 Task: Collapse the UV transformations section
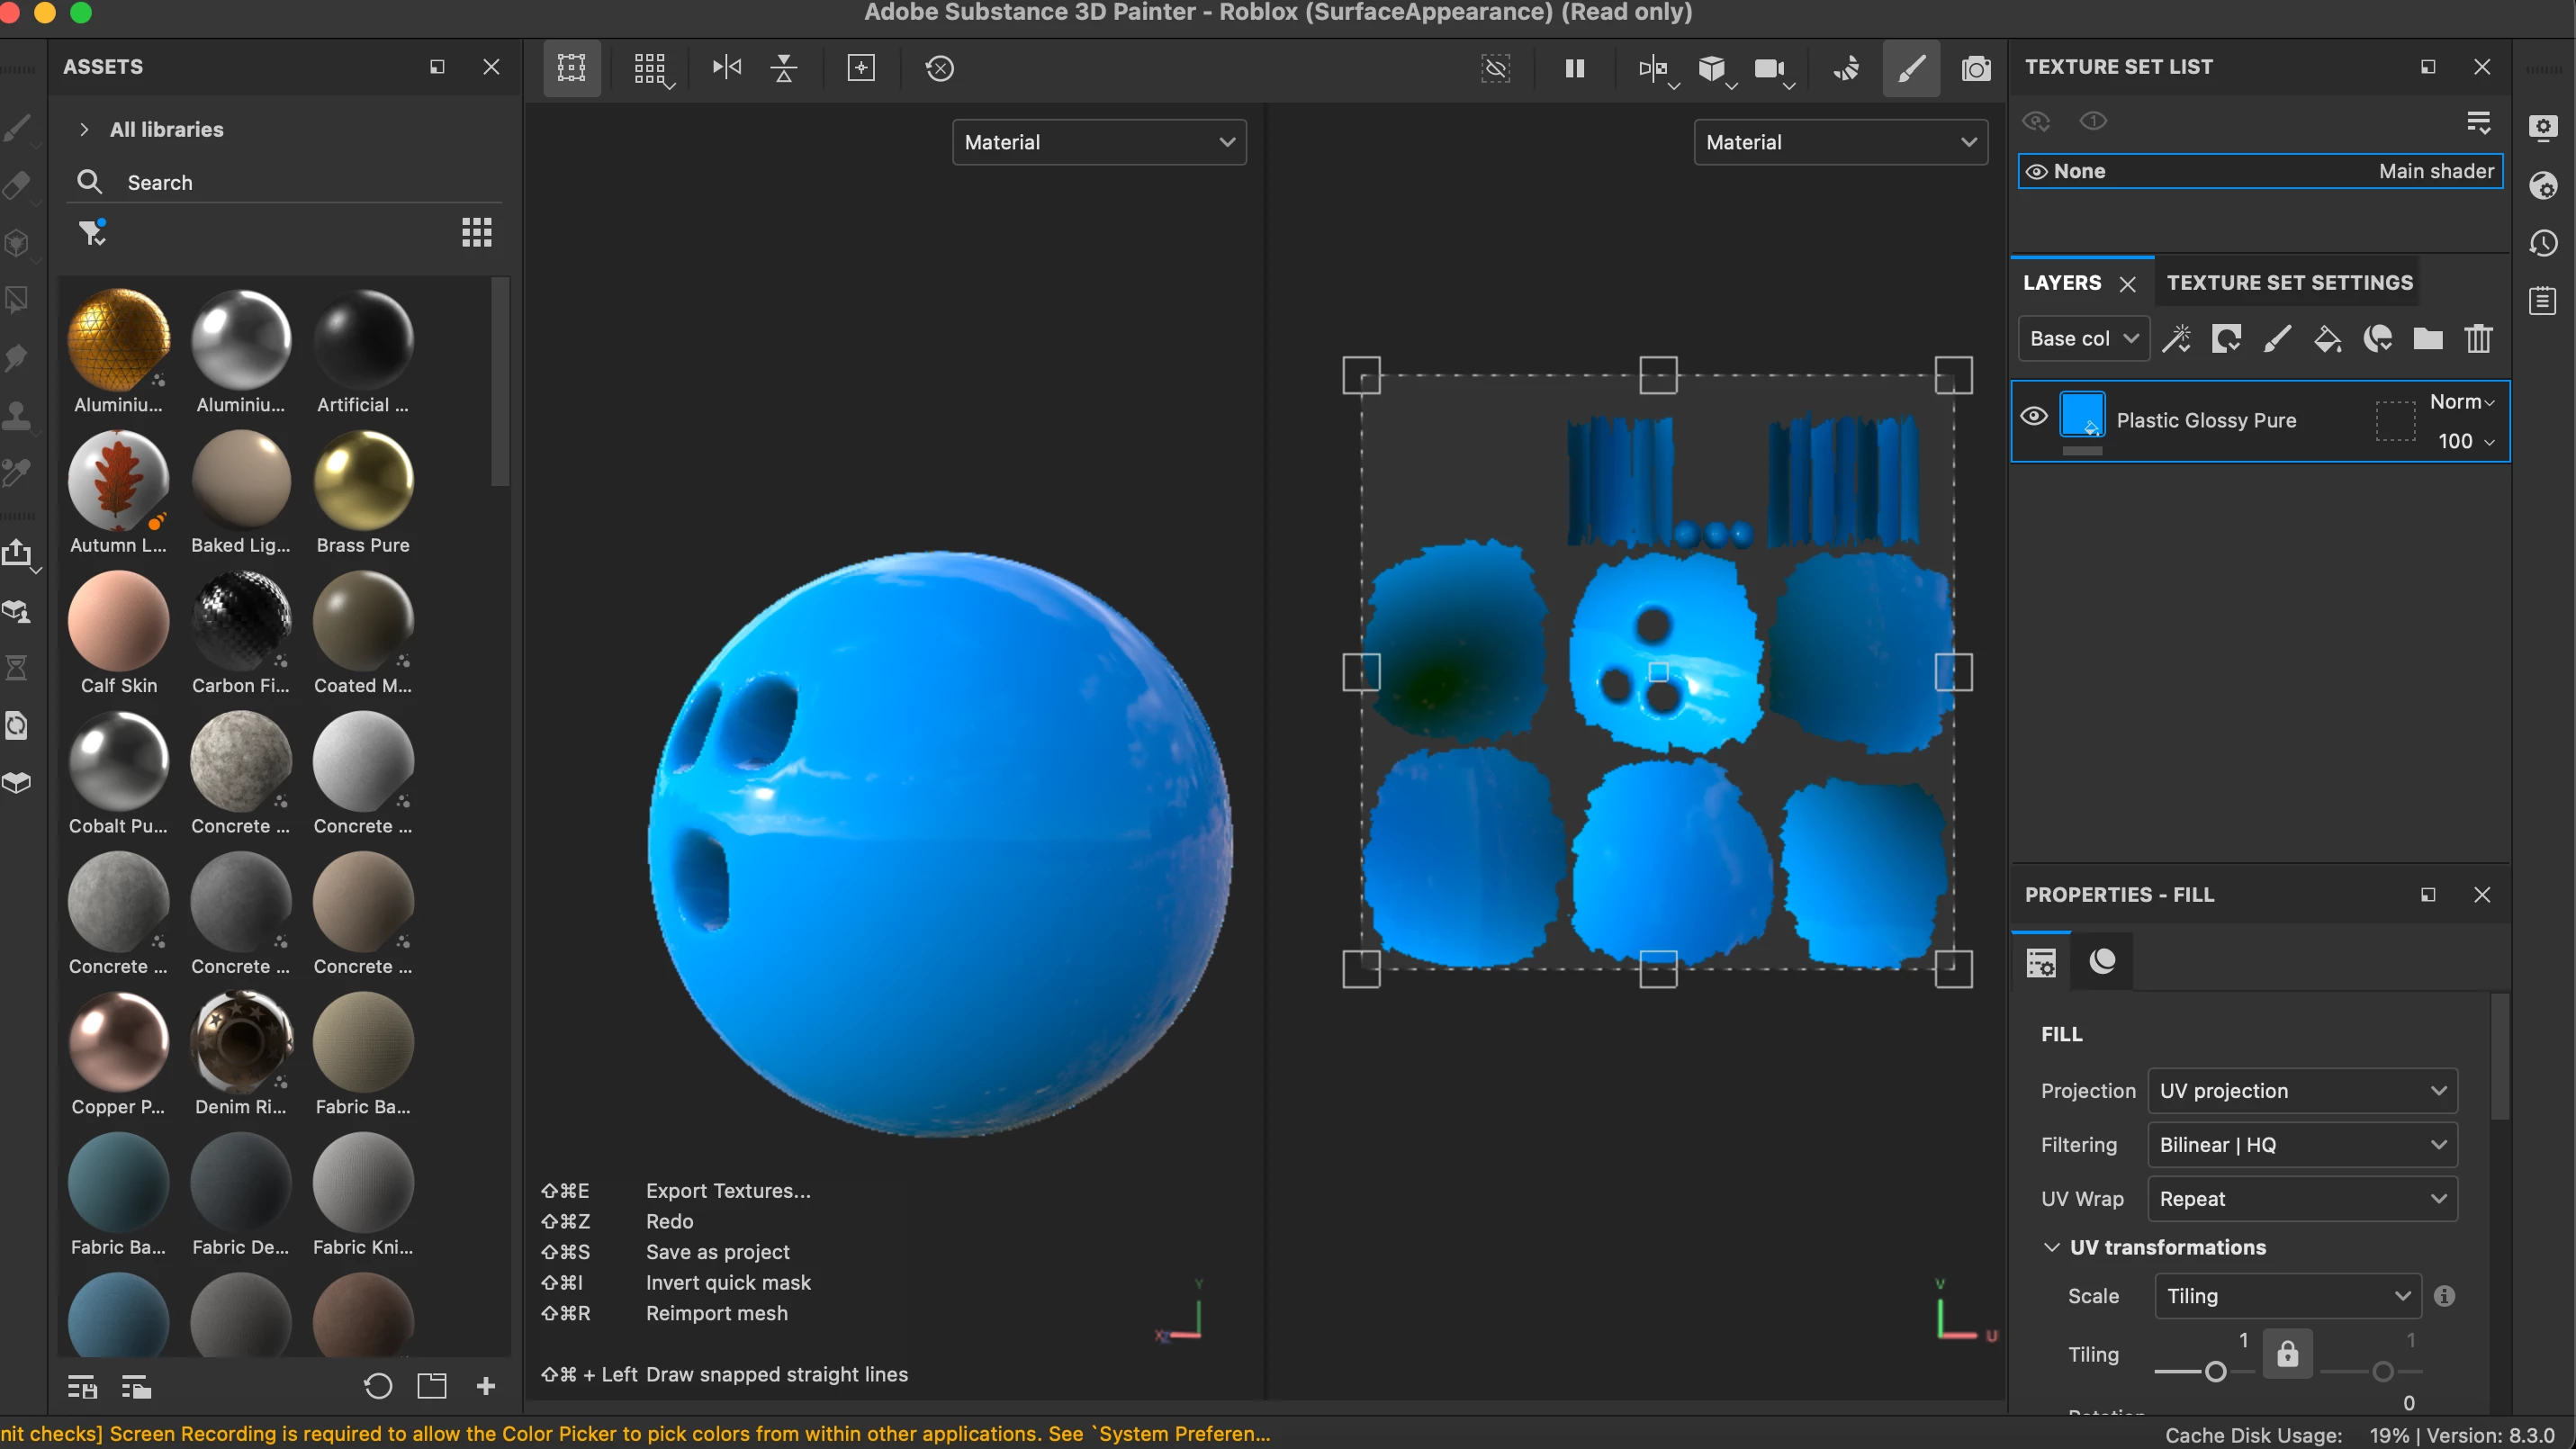point(2051,1247)
